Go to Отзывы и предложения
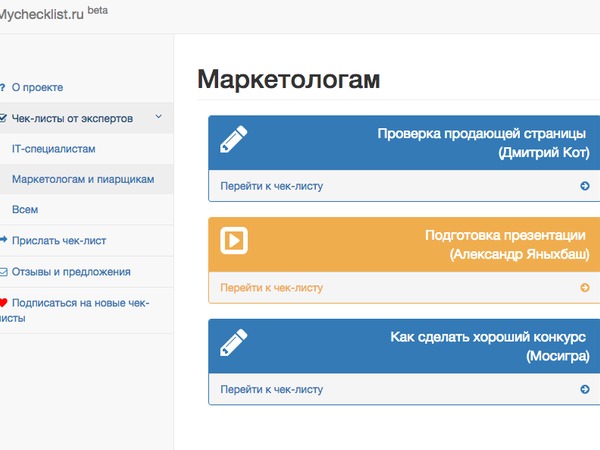 [71, 272]
